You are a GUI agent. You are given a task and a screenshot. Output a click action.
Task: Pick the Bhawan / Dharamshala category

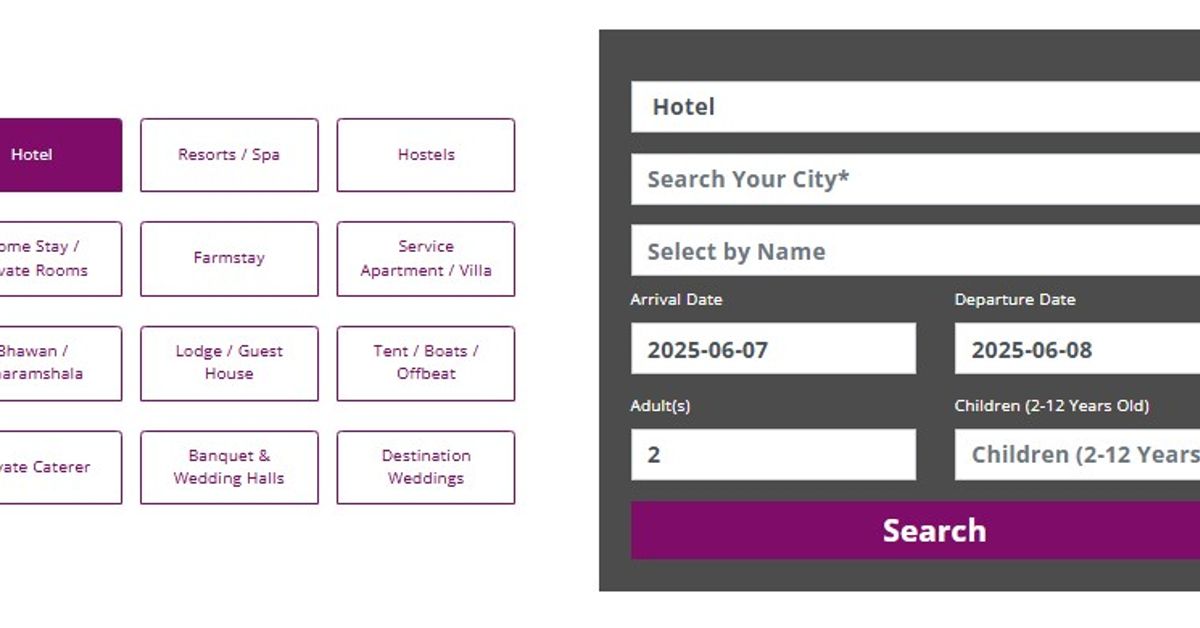tap(50, 363)
